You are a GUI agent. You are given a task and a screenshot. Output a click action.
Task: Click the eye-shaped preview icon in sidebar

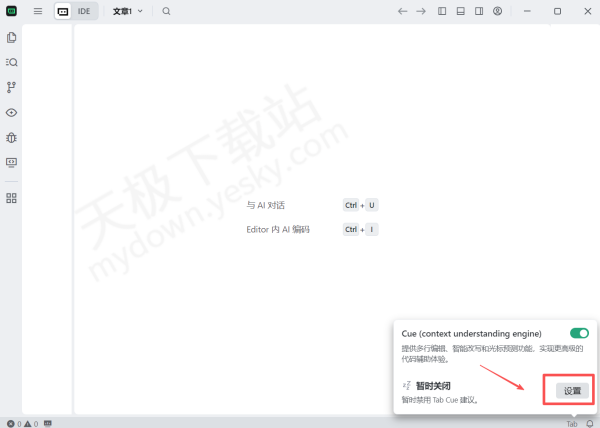point(12,112)
